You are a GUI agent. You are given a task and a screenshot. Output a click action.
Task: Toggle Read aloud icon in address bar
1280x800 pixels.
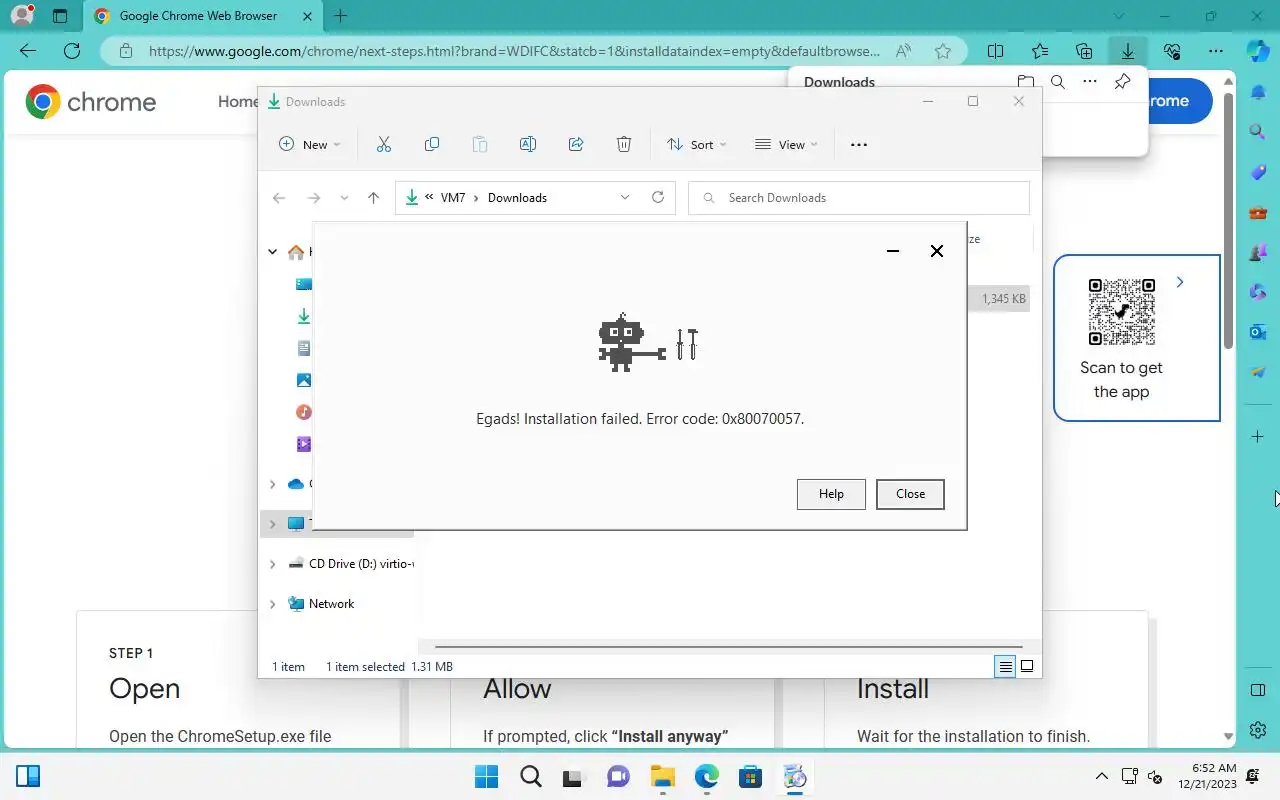(903, 51)
